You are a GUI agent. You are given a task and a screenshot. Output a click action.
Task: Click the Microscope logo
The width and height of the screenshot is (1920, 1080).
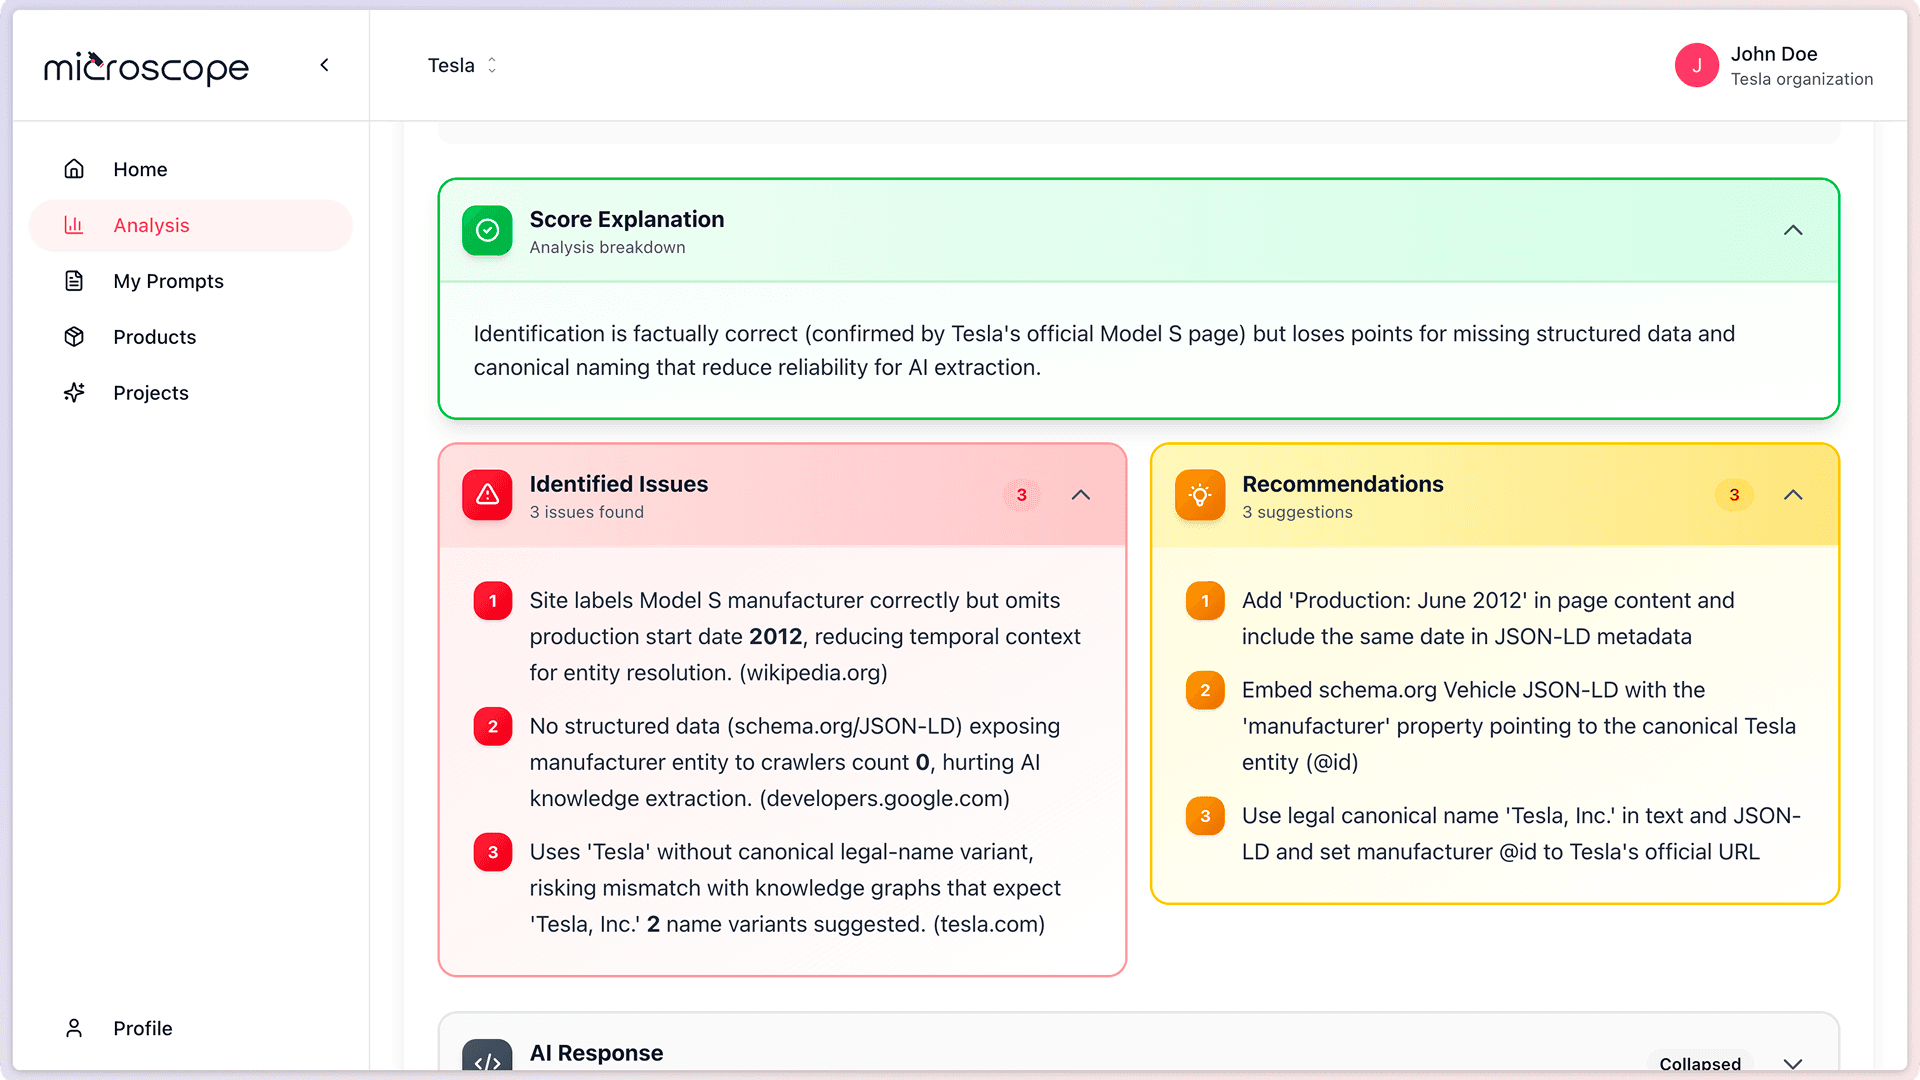pos(146,67)
